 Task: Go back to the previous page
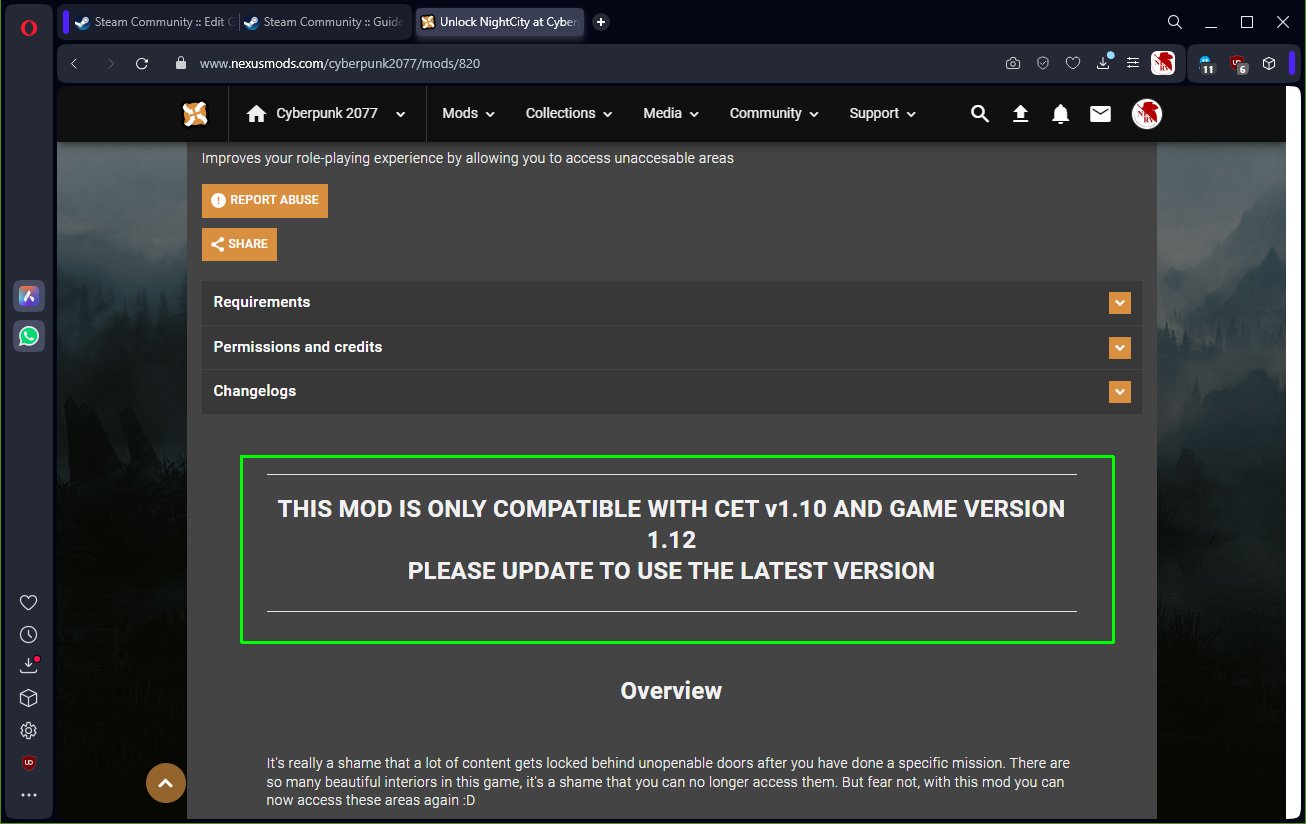coord(74,63)
